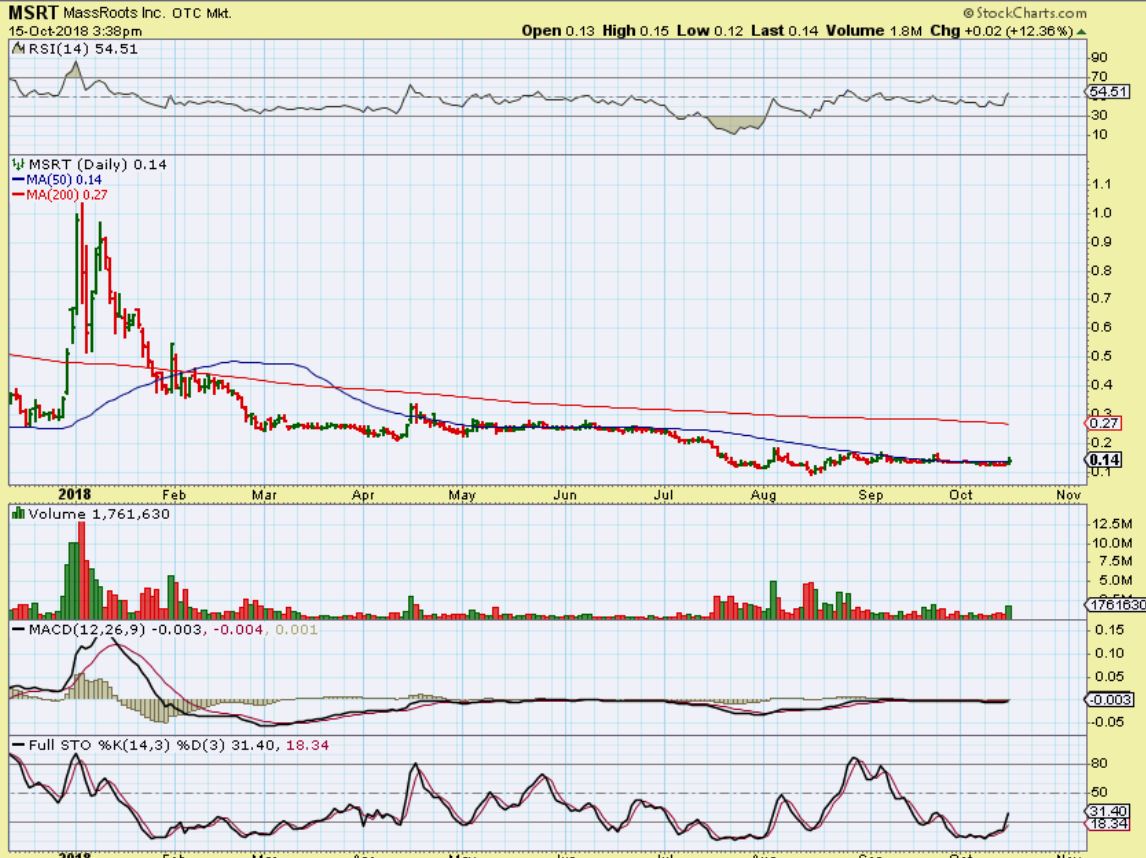The width and height of the screenshot is (1146, 858).
Task: Click the Chg +0.02 (+12.36%) value
Action: coord(1001,31)
